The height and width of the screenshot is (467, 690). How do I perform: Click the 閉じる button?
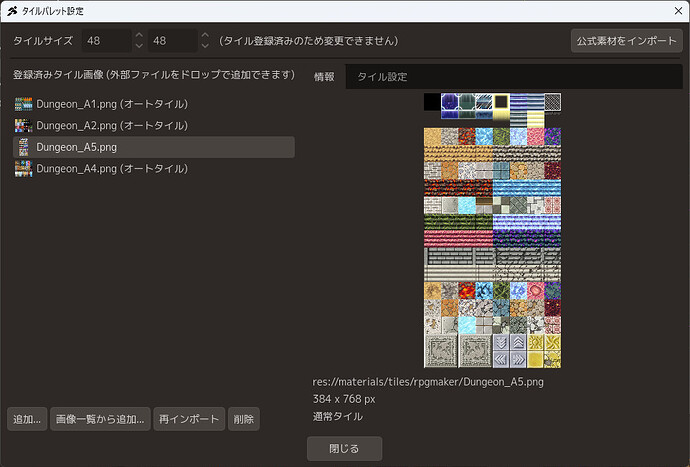coord(345,449)
